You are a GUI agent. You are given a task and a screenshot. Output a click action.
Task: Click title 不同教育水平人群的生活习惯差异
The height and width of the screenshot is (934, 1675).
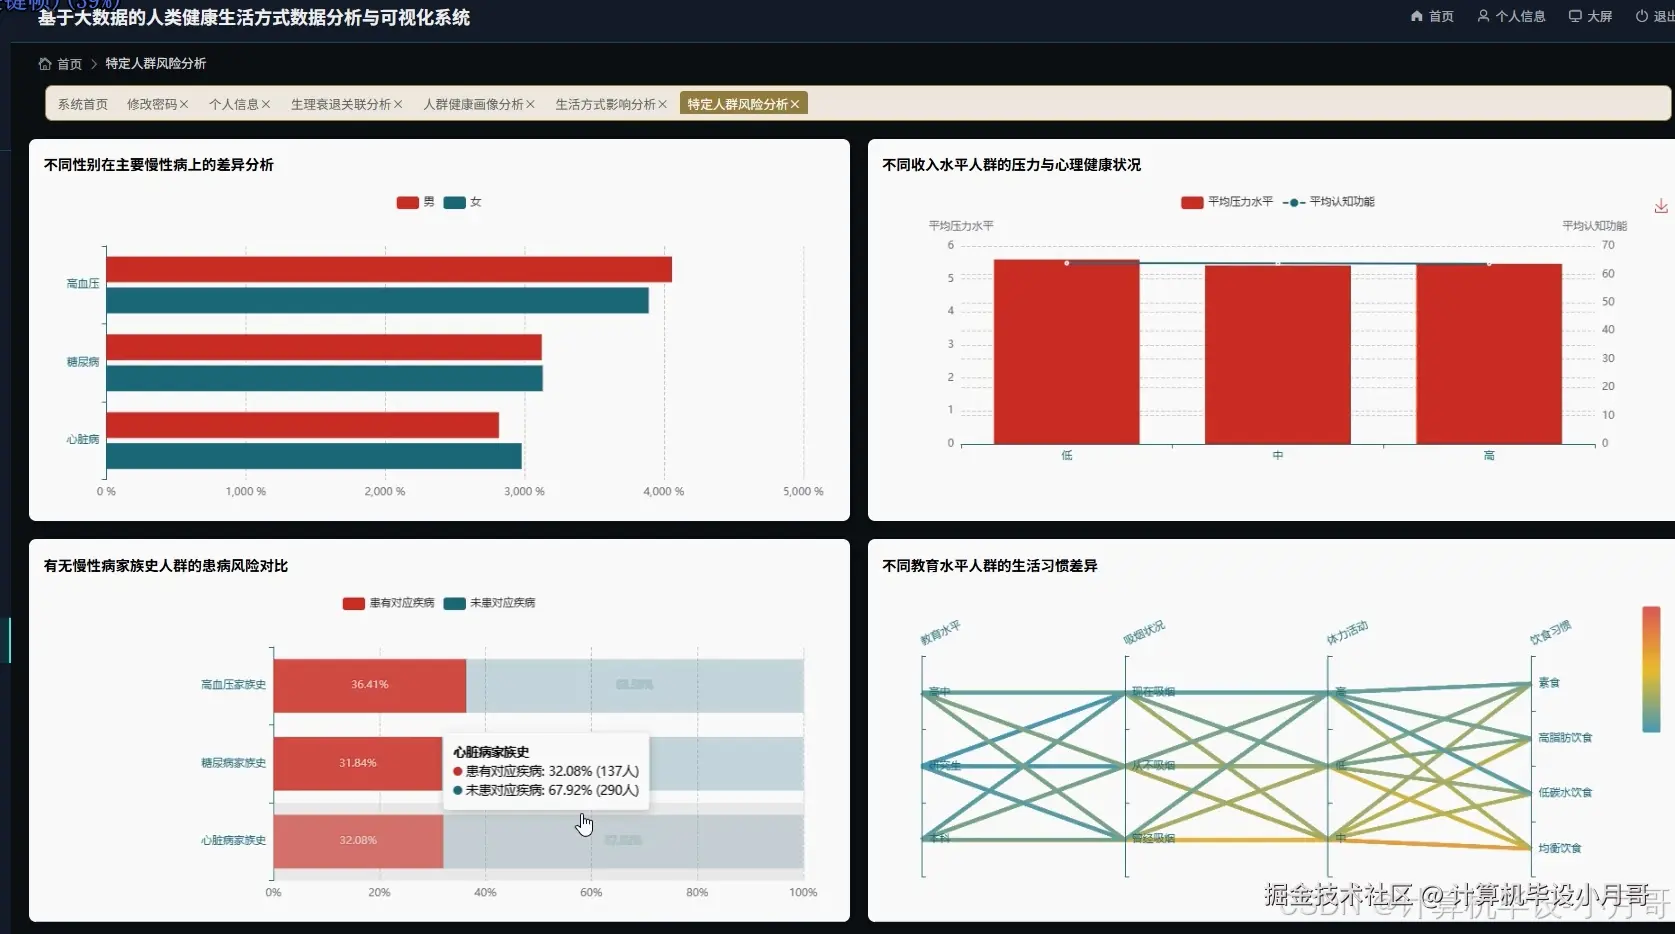pyautogui.click(x=990, y=566)
